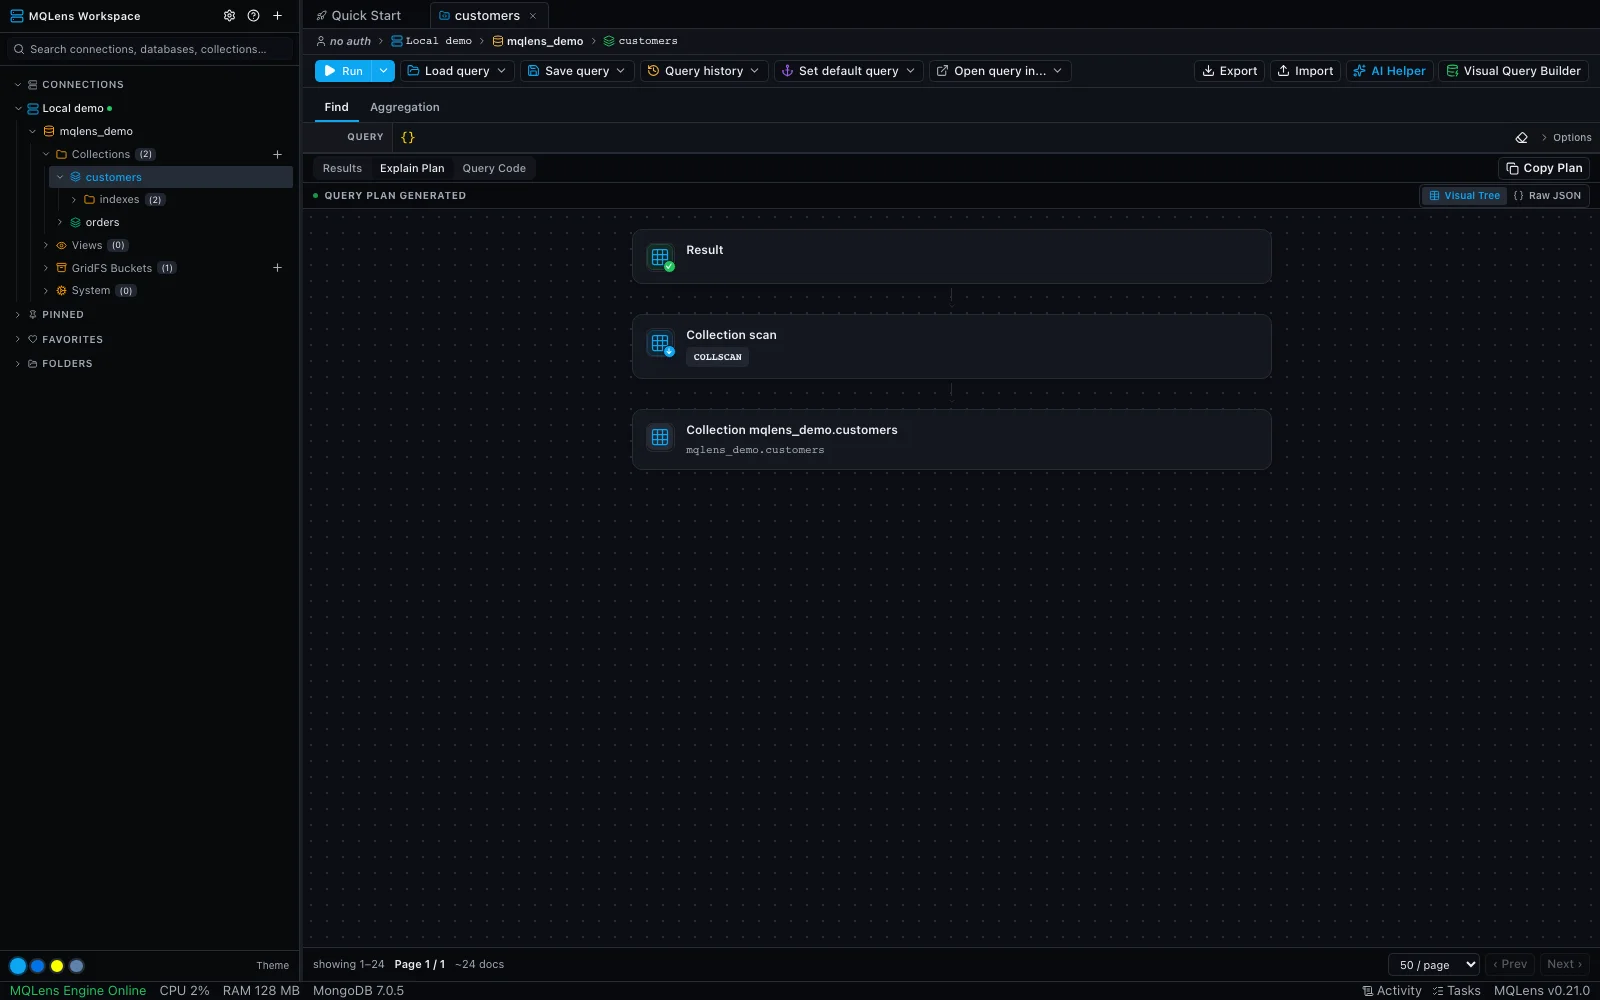Click the mqlens_demo database icon in breadcrumb

(498, 41)
